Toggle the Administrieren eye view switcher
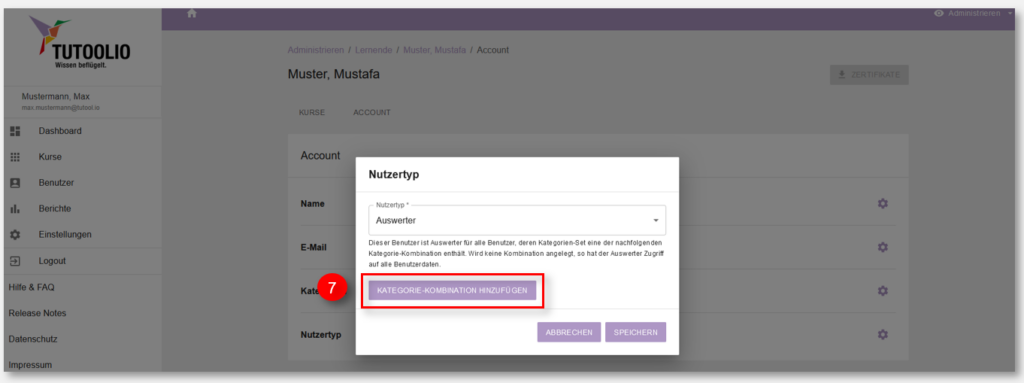The image size is (1024, 383). coord(939,13)
